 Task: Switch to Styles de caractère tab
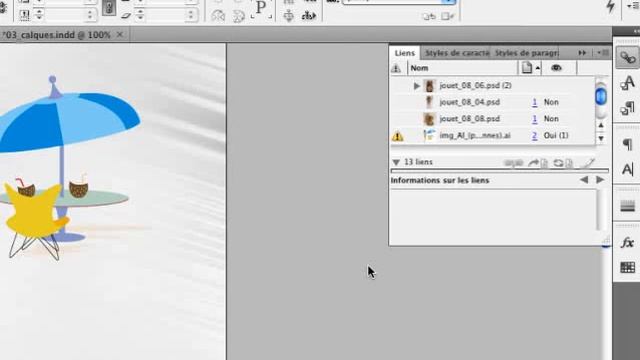456,53
